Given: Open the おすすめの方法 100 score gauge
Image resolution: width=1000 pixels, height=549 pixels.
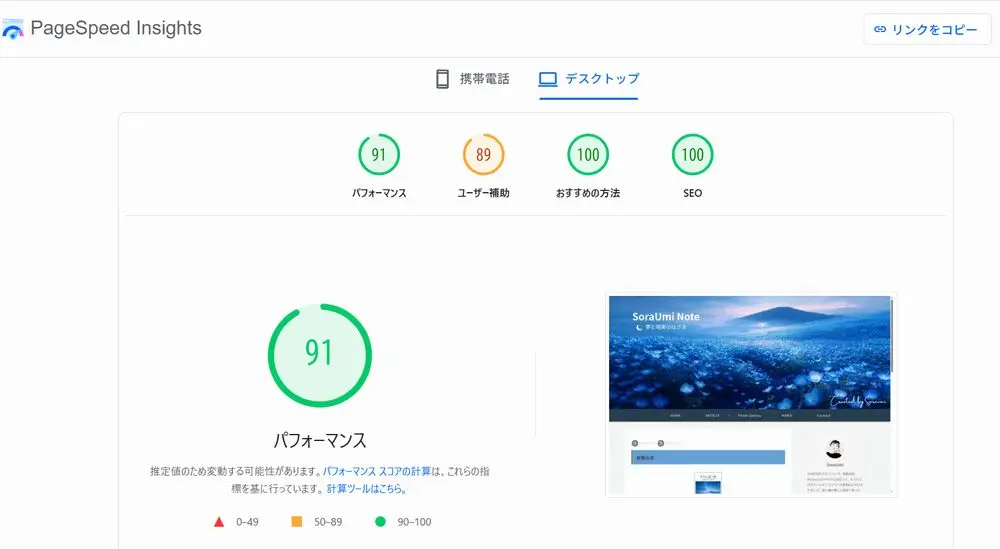Looking at the screenshot, I should click(588, 154).
